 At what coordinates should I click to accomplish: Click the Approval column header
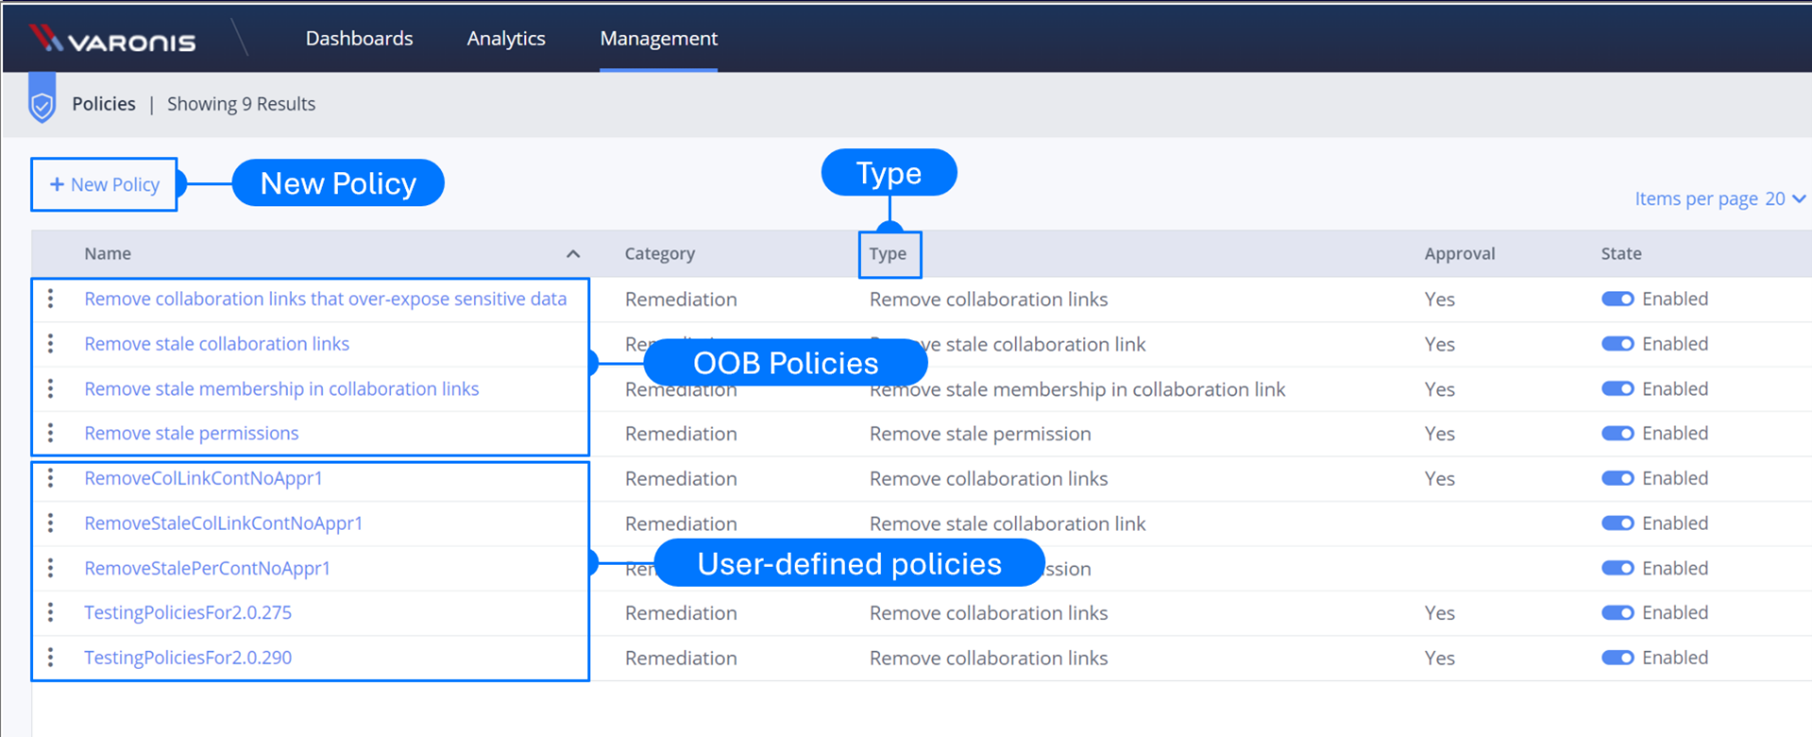pos(1459,254)
